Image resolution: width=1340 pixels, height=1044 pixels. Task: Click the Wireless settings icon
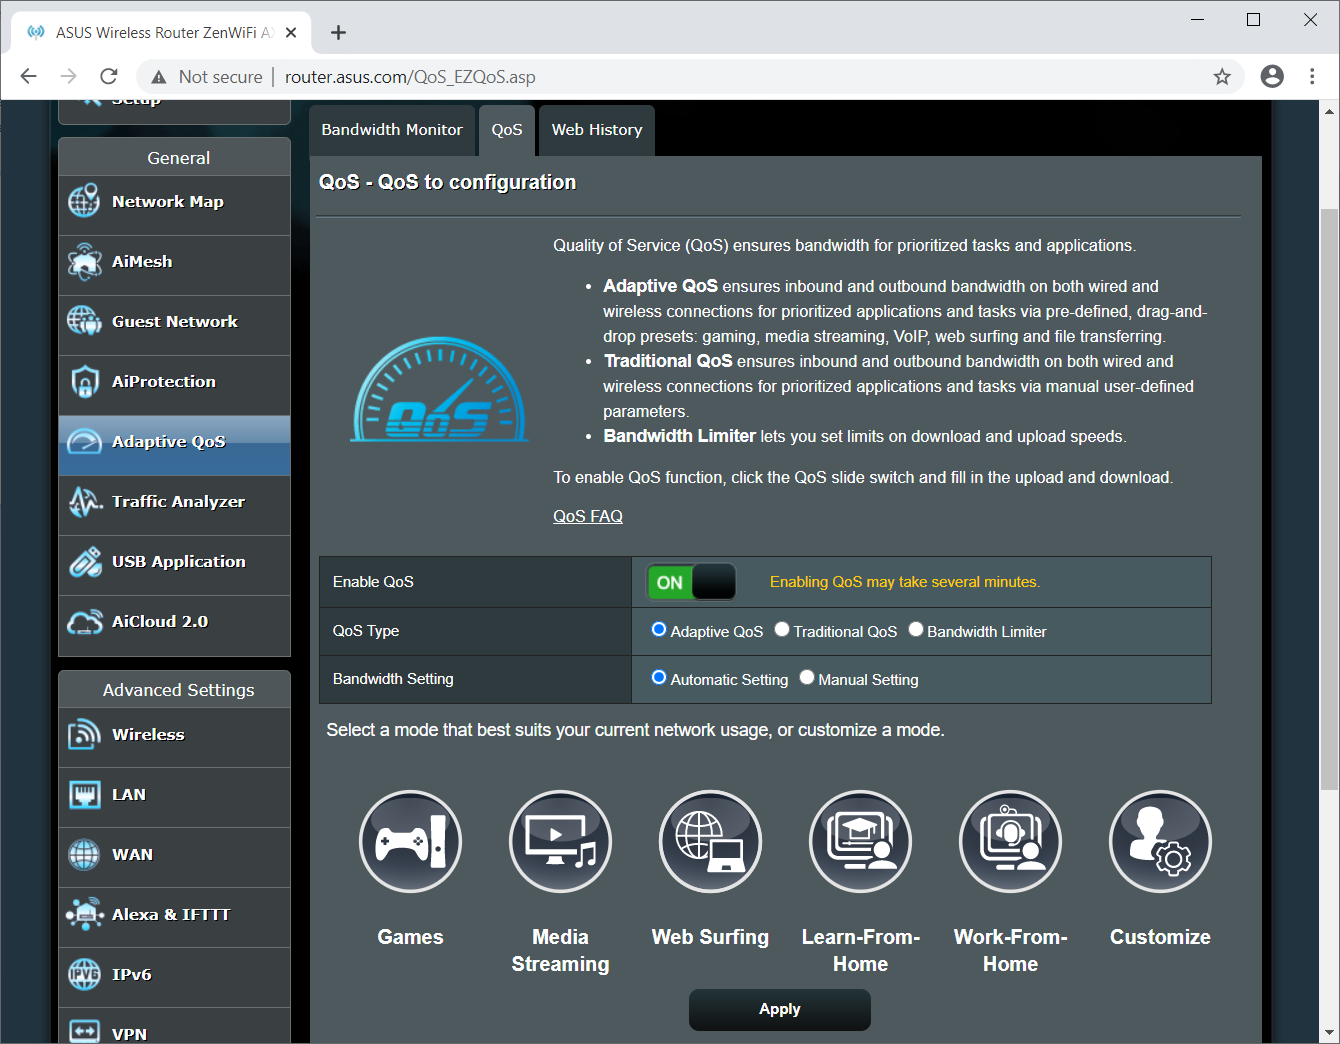[84, 734]
